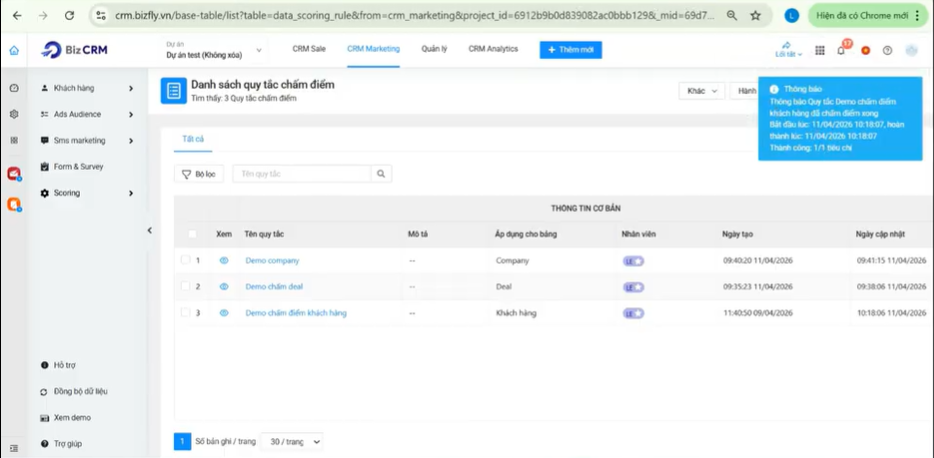Open the apps grid icon in the header
This screenshot has width=934, height=458.
point(820,51)
